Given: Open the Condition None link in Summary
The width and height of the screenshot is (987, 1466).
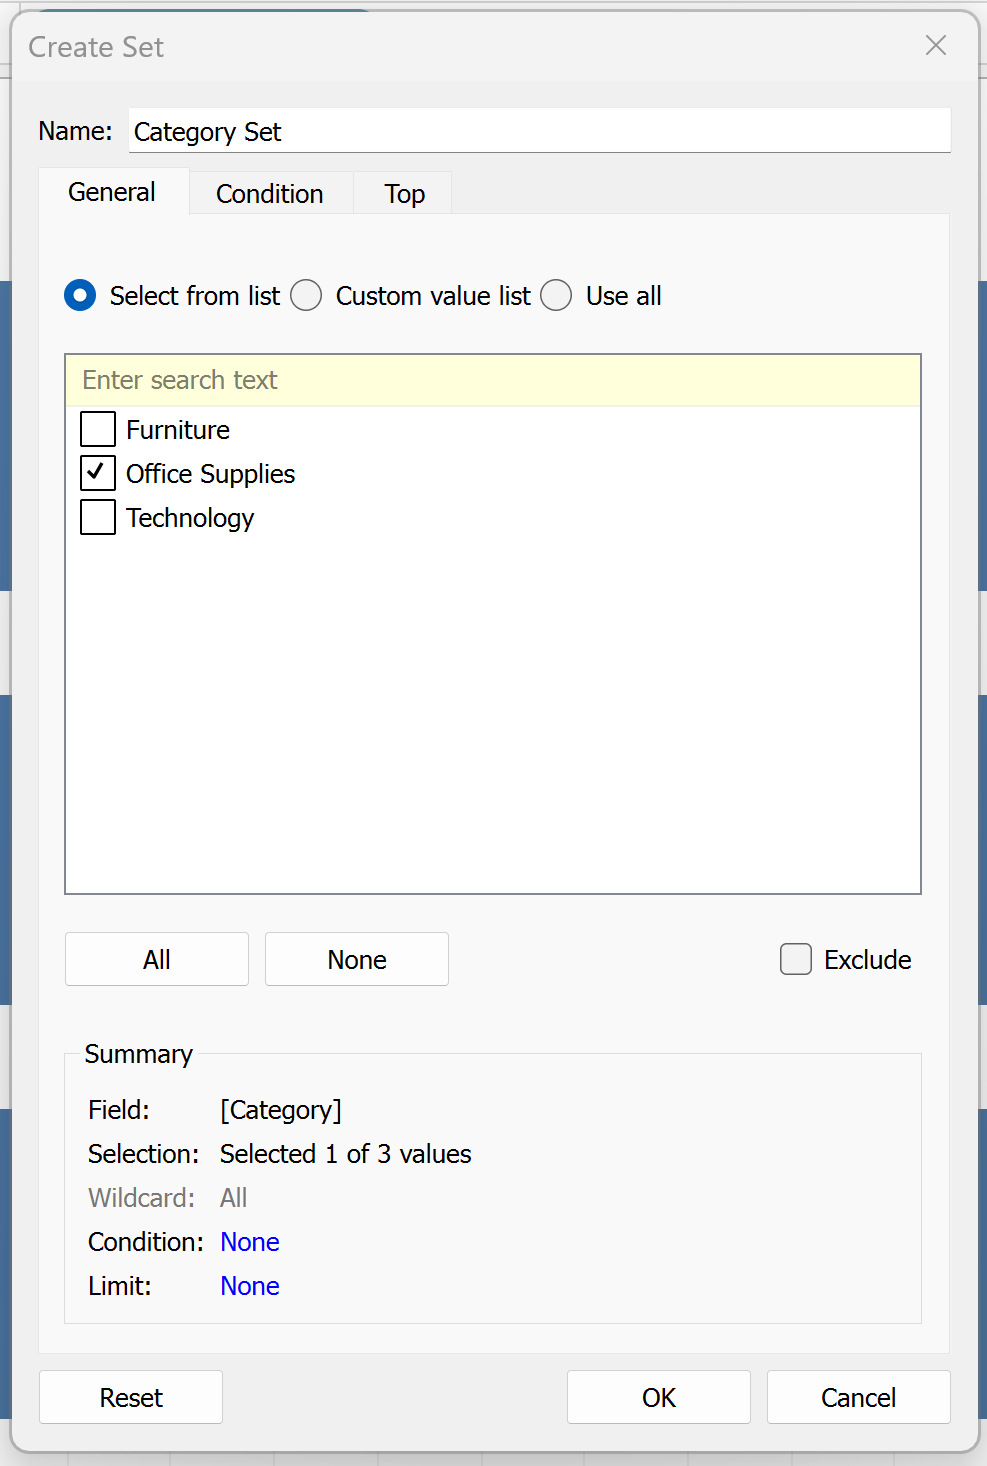Looking at the screenshot, I should [250, 1242].
